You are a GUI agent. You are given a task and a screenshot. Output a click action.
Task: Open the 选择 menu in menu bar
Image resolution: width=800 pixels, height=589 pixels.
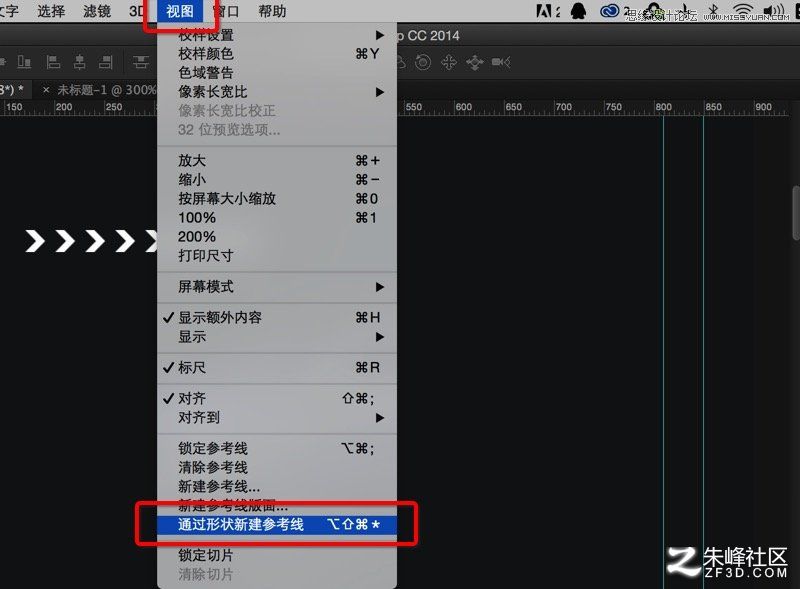coord(51,11)
